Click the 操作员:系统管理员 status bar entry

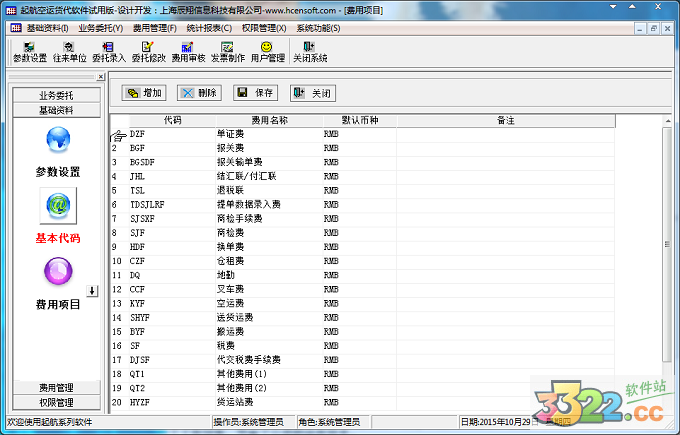pos(253,422)
